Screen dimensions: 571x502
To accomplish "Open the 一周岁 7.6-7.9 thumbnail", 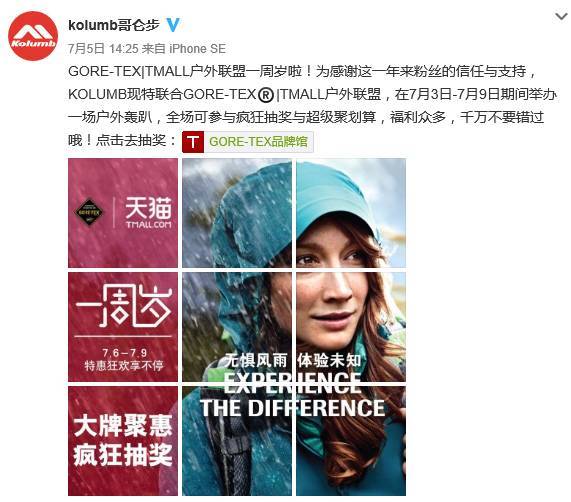I will [x=123, y=327].
